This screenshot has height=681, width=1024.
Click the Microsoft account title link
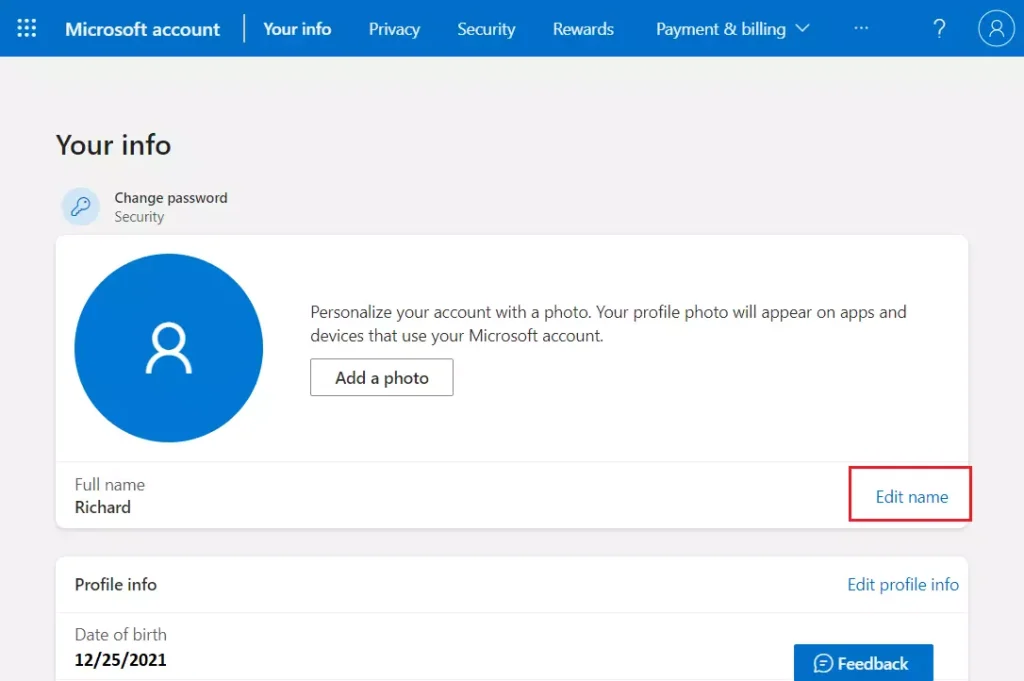point(142,29)
